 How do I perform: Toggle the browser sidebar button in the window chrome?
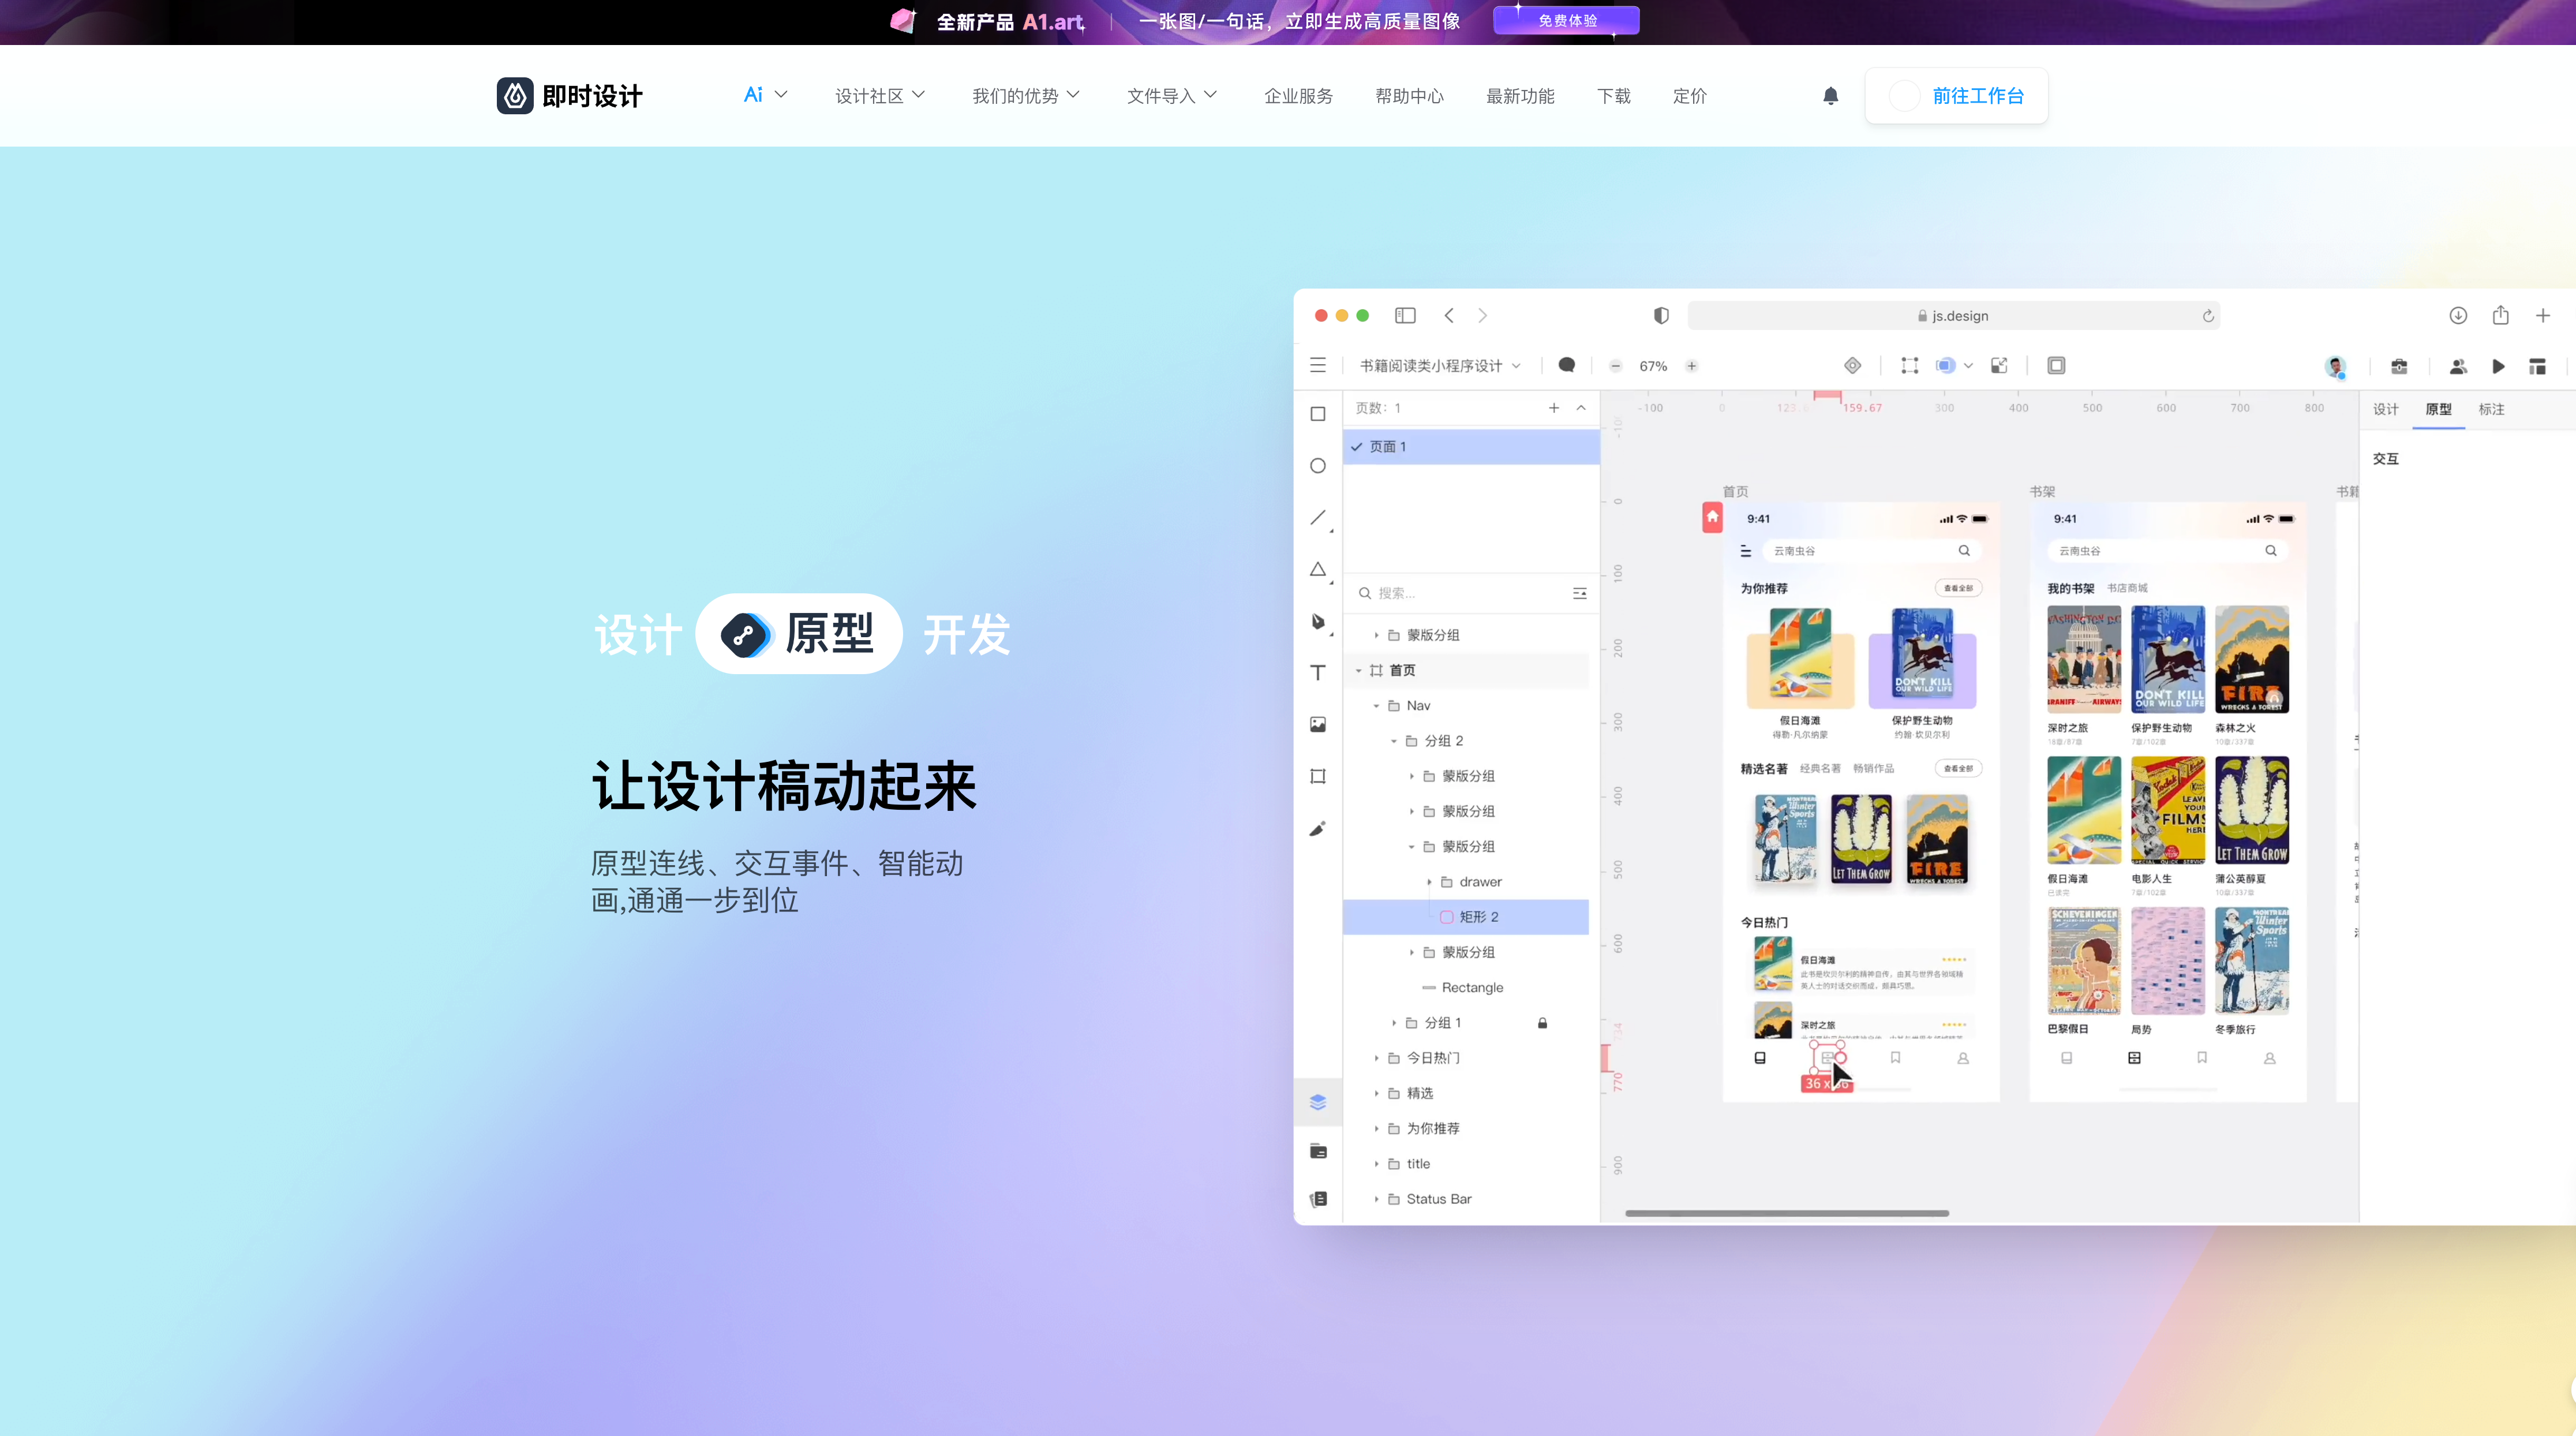click(x=1405, y=315)
